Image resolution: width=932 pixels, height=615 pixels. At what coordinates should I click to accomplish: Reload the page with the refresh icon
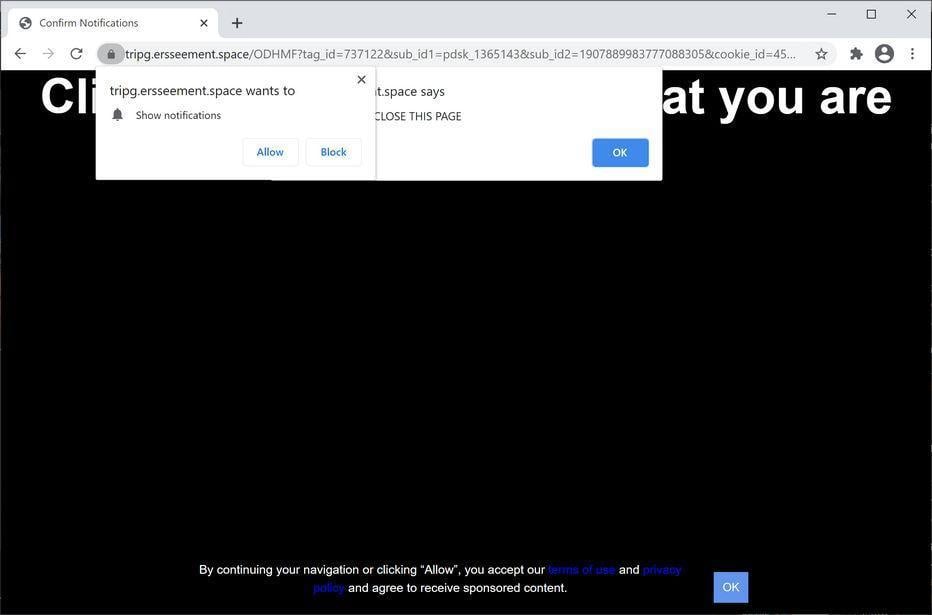pyautogui.click(x=76, y=54)
